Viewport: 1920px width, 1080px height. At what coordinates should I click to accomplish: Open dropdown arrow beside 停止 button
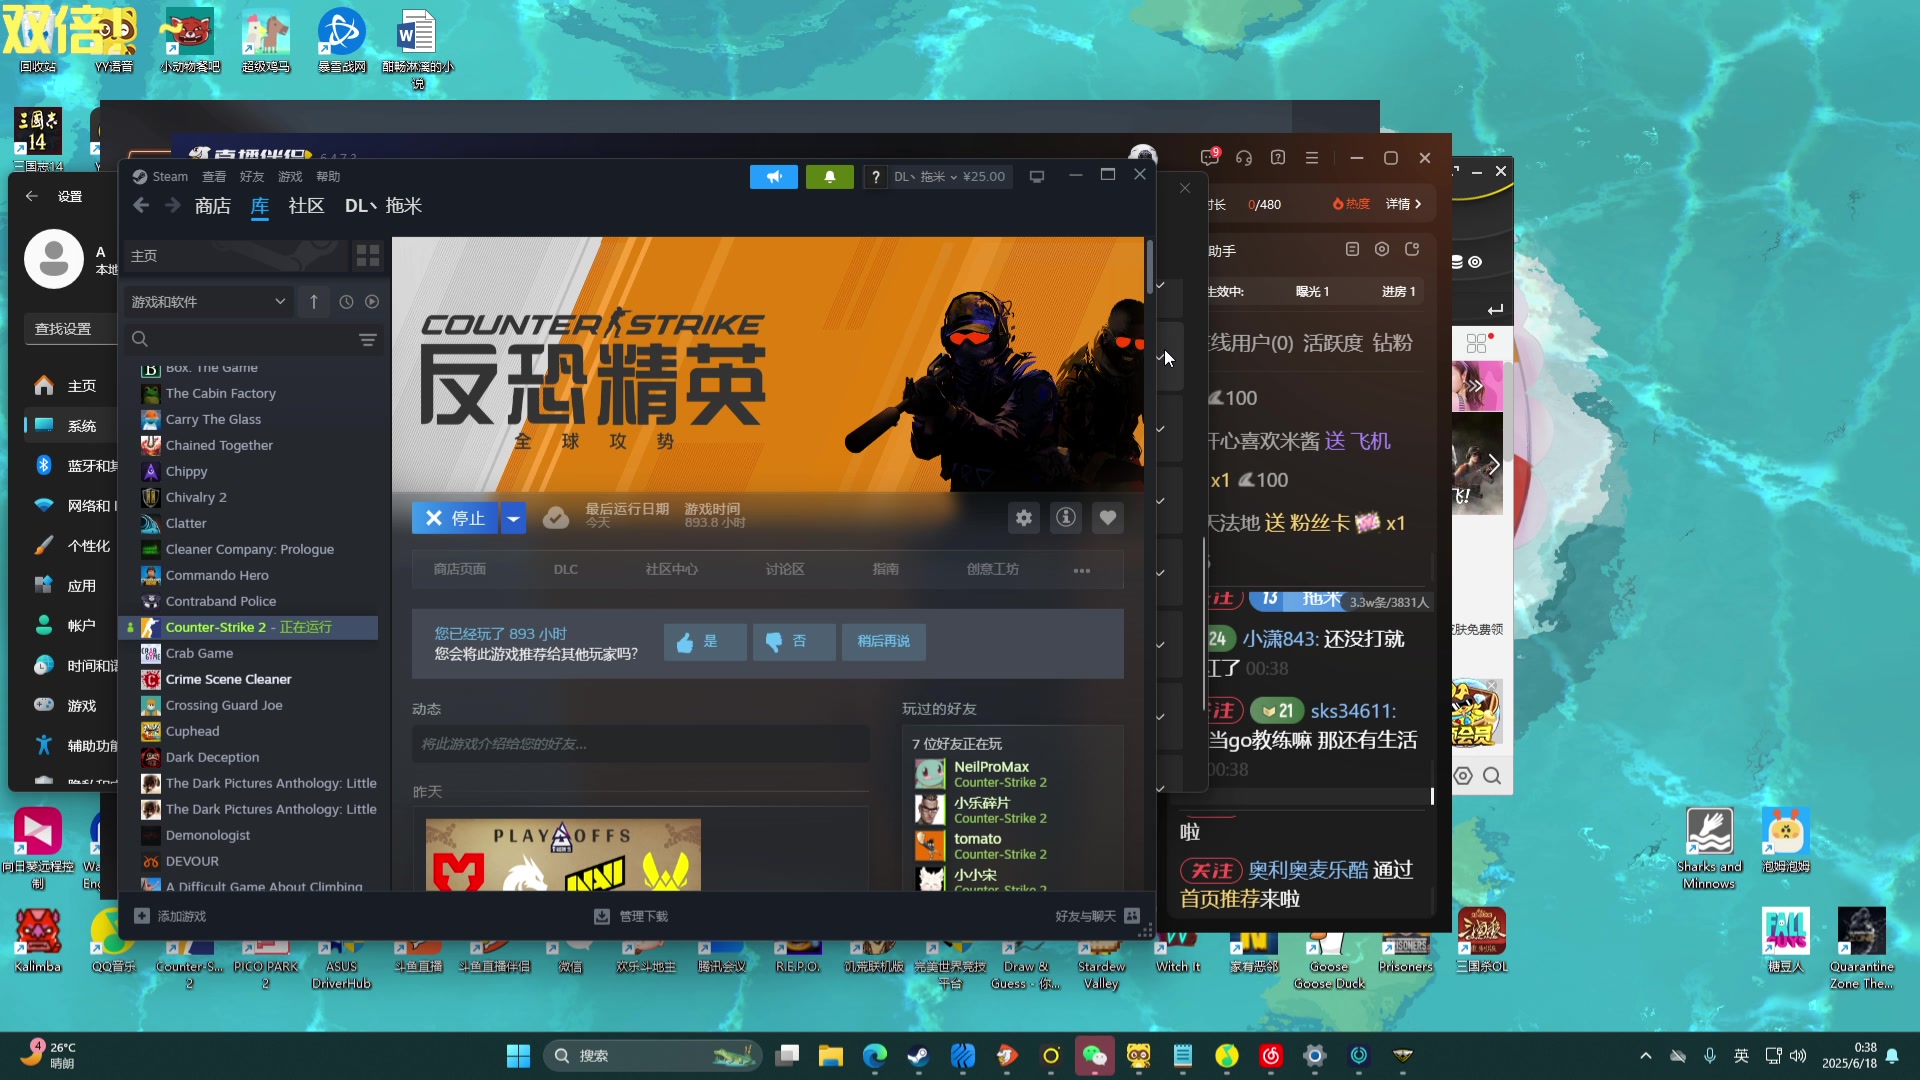513,518
